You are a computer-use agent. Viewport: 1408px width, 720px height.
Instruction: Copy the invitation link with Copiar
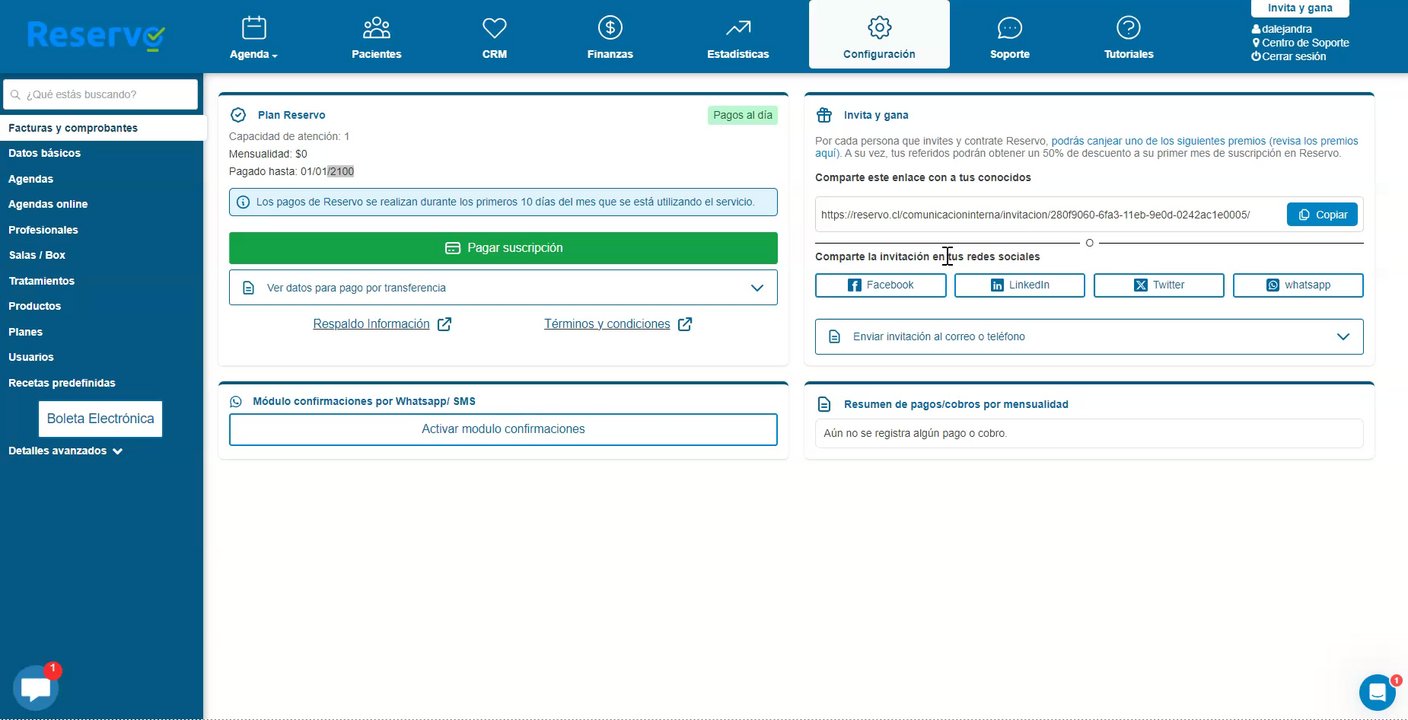[x=1322, y=215]
